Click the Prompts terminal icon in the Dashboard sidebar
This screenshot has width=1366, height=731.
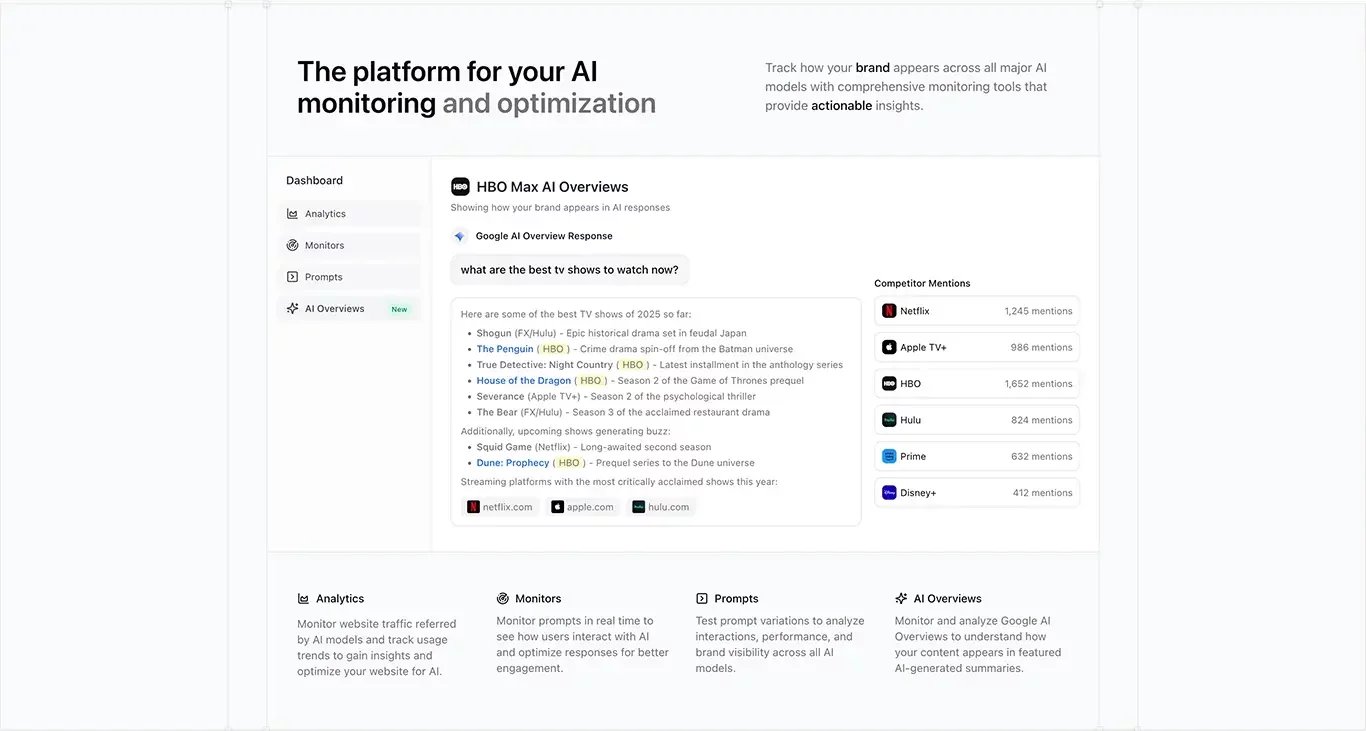click(292, 277)
